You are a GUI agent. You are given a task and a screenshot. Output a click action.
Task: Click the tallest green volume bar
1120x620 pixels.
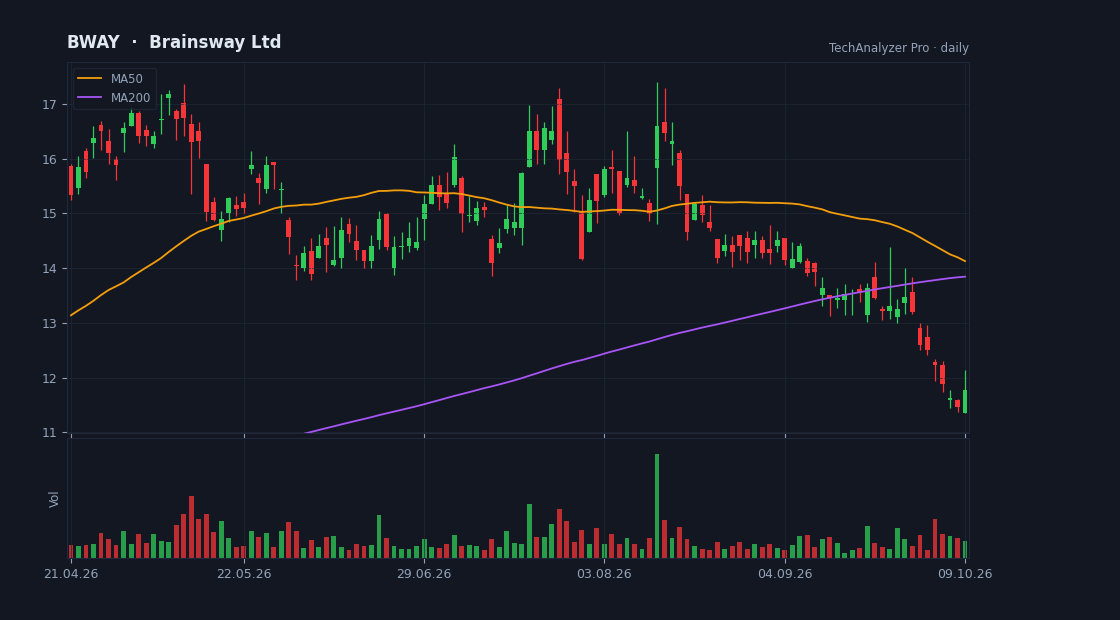point(657,506)
